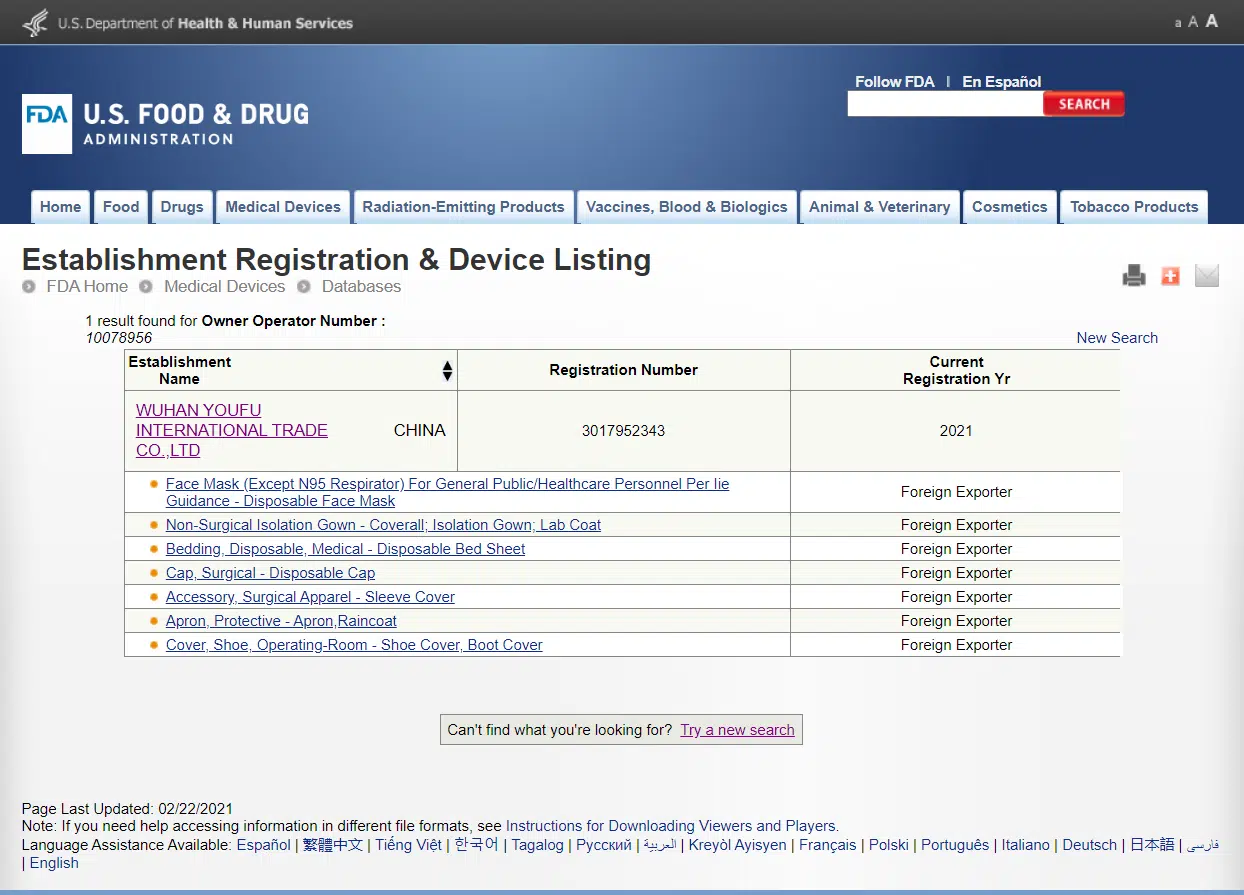
Task: Open Non-Surgical Isolation Gown listing
Action: click(x=383, y=525)
